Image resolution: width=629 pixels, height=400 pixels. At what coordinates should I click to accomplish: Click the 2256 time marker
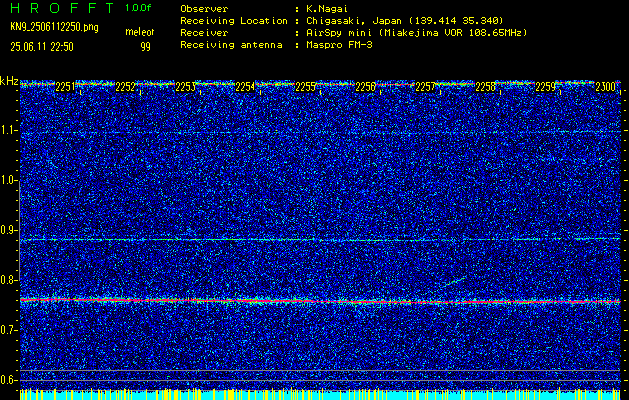[x=365, y=87]
